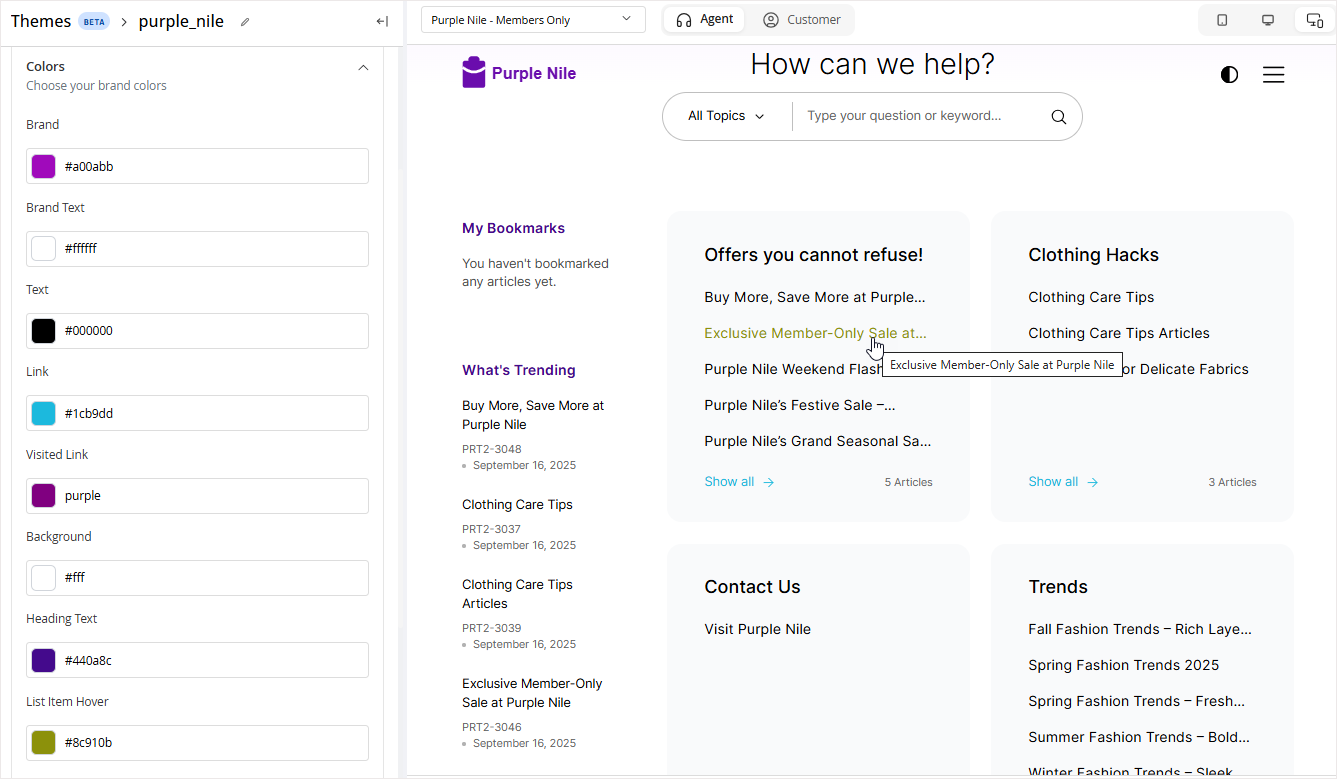The height and width of the screenshot is (779, 1337).
Task: Click the List Item Hover color swatch
Action: tap(43, 743)
